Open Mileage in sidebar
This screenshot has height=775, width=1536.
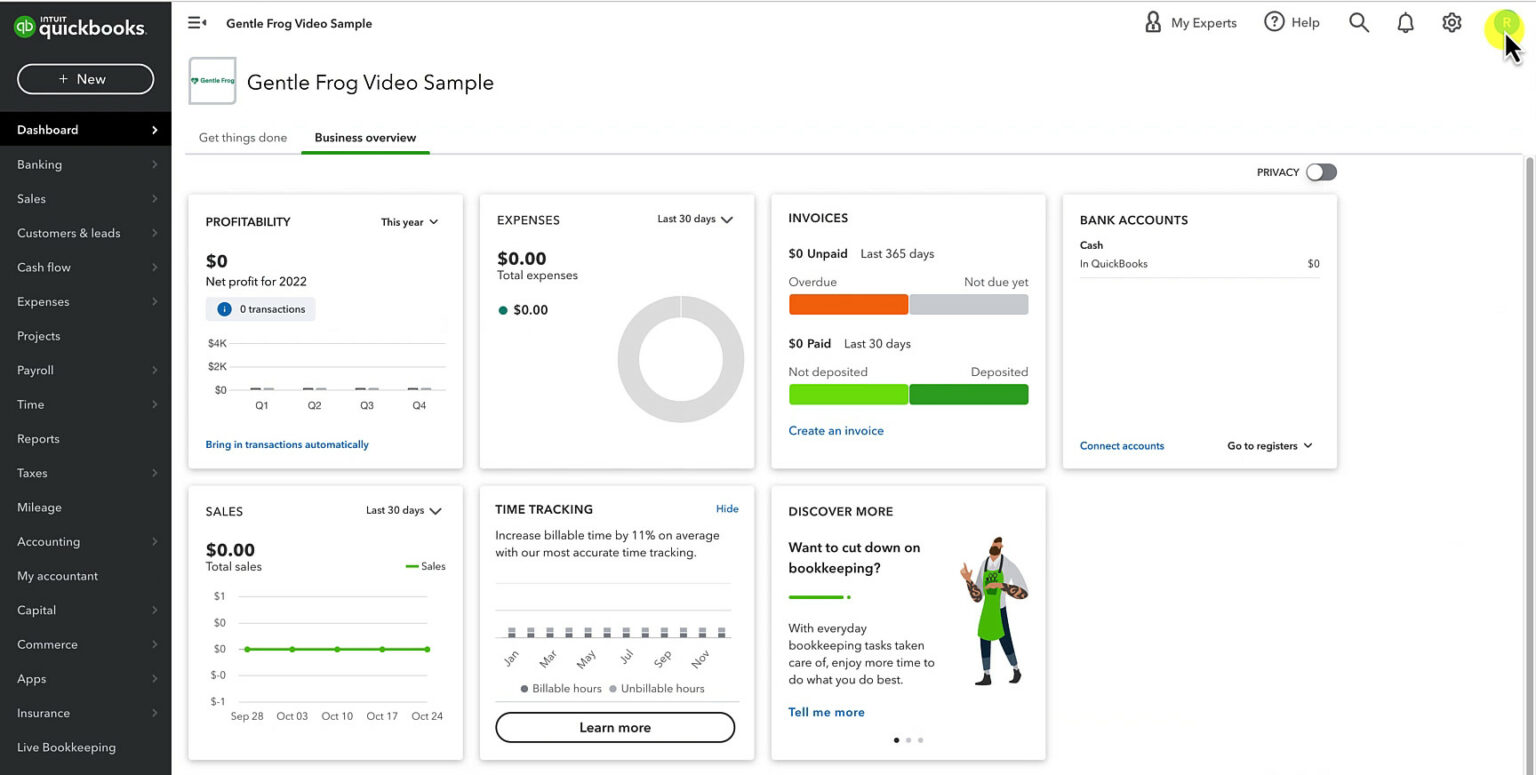click(86, 507)
